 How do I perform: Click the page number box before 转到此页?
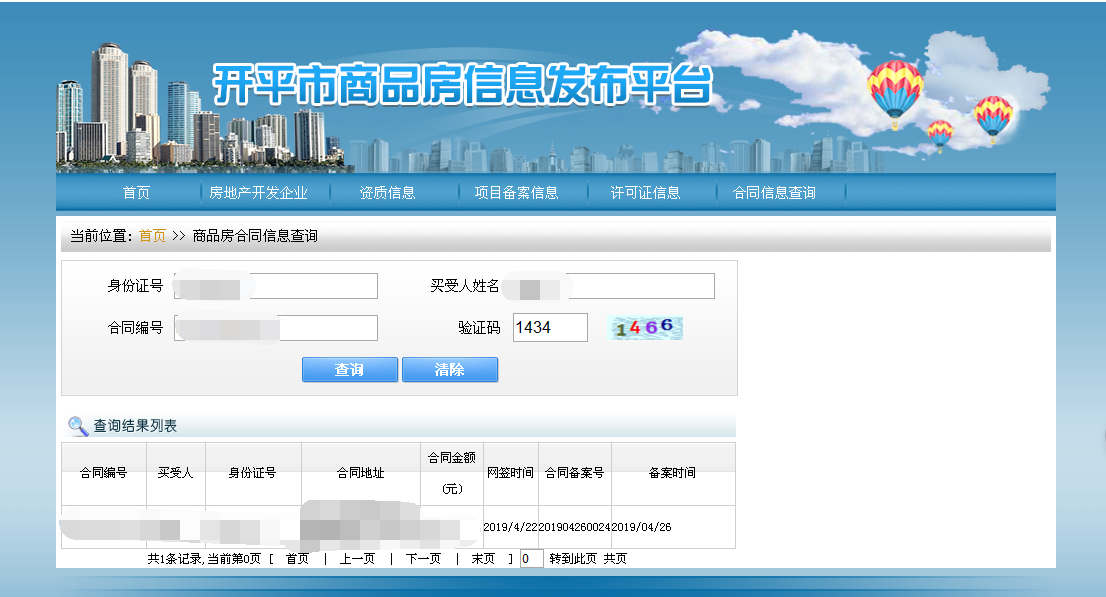[531, 559]
